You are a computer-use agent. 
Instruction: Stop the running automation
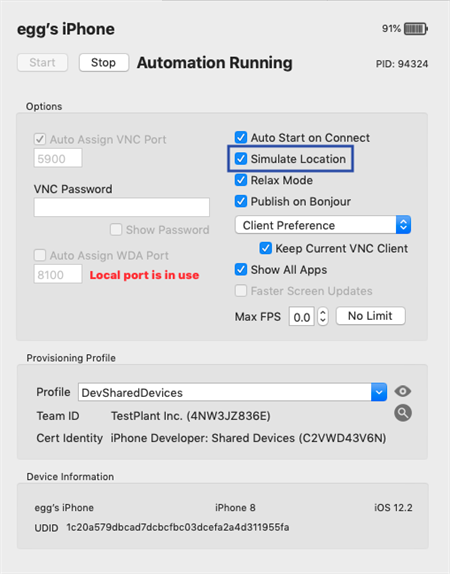click(x=104, y=63)
